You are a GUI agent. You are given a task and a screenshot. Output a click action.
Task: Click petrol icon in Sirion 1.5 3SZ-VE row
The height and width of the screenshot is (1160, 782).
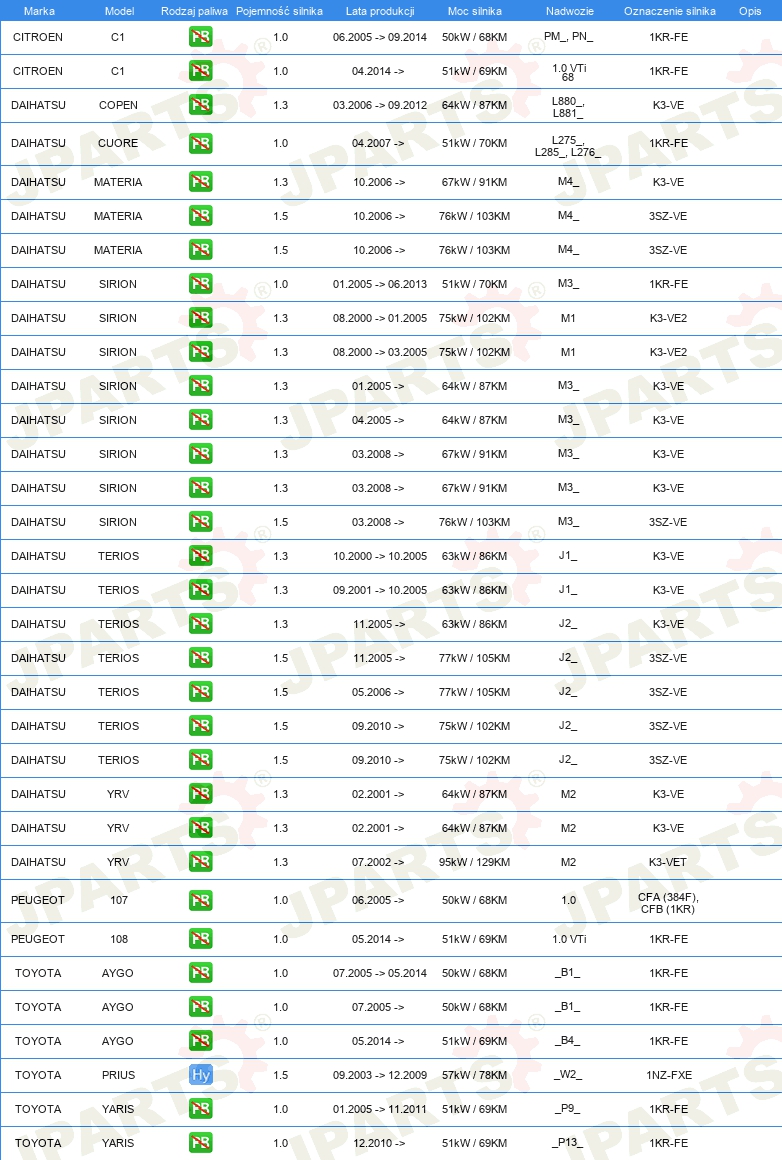click(200, 522)
